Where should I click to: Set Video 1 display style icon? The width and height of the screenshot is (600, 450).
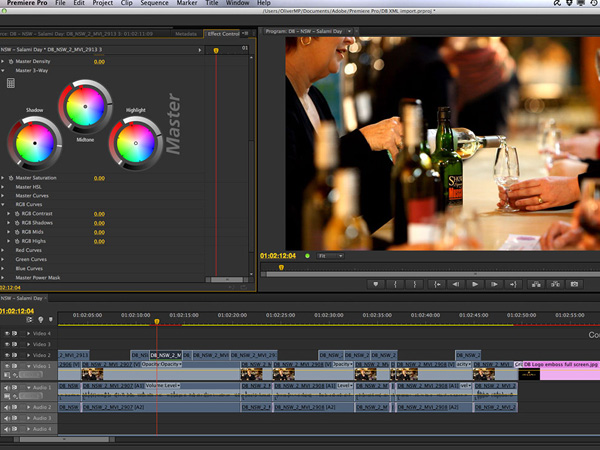point(7,375)
